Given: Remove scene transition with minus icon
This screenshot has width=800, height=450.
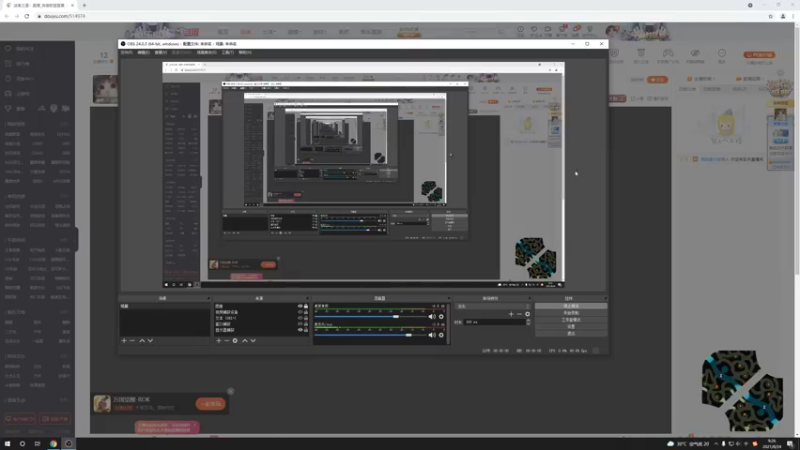Looking at the screenshot, I should pyautogui.click(x=519, y=314).
